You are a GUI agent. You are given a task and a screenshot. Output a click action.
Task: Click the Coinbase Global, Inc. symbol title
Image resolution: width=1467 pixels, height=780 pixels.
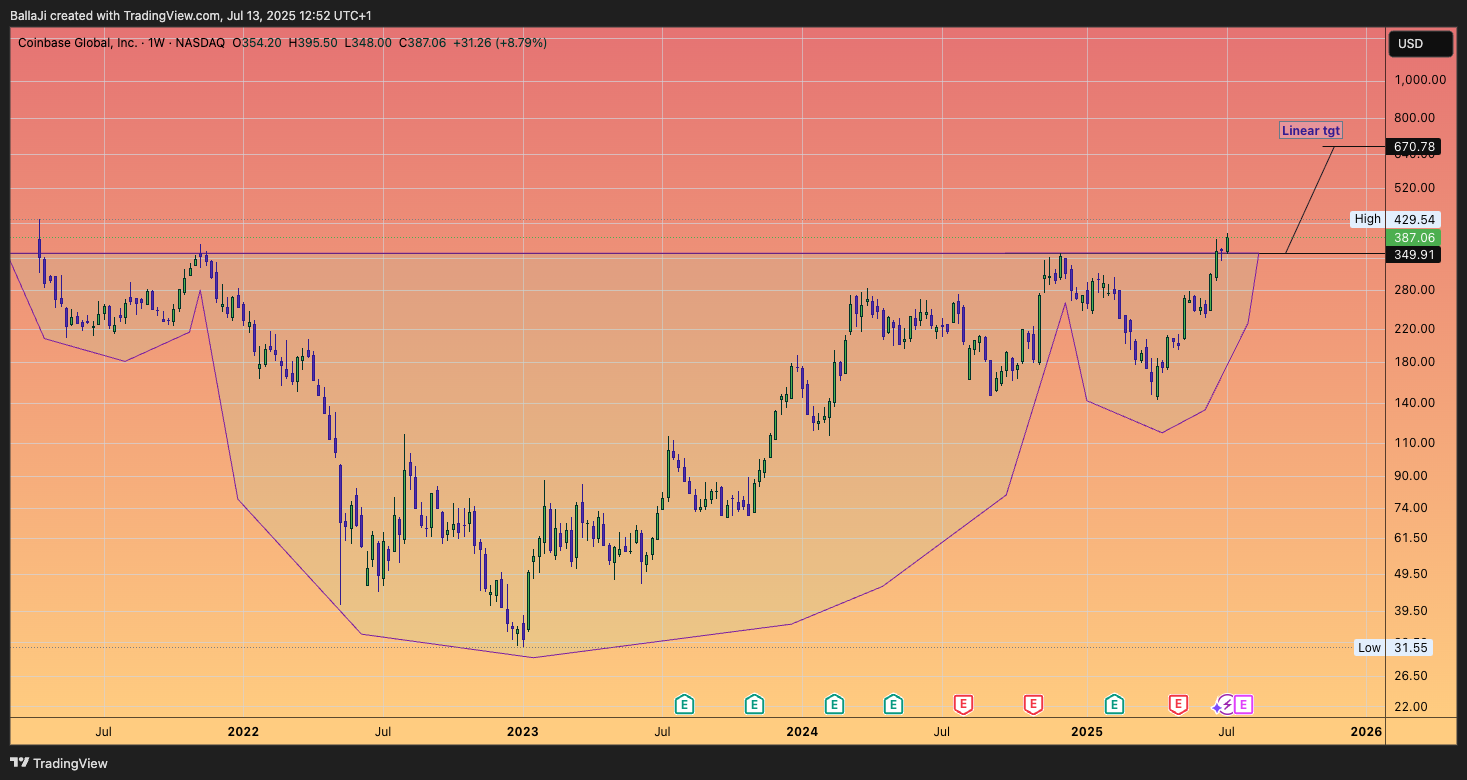coord(78,43)
